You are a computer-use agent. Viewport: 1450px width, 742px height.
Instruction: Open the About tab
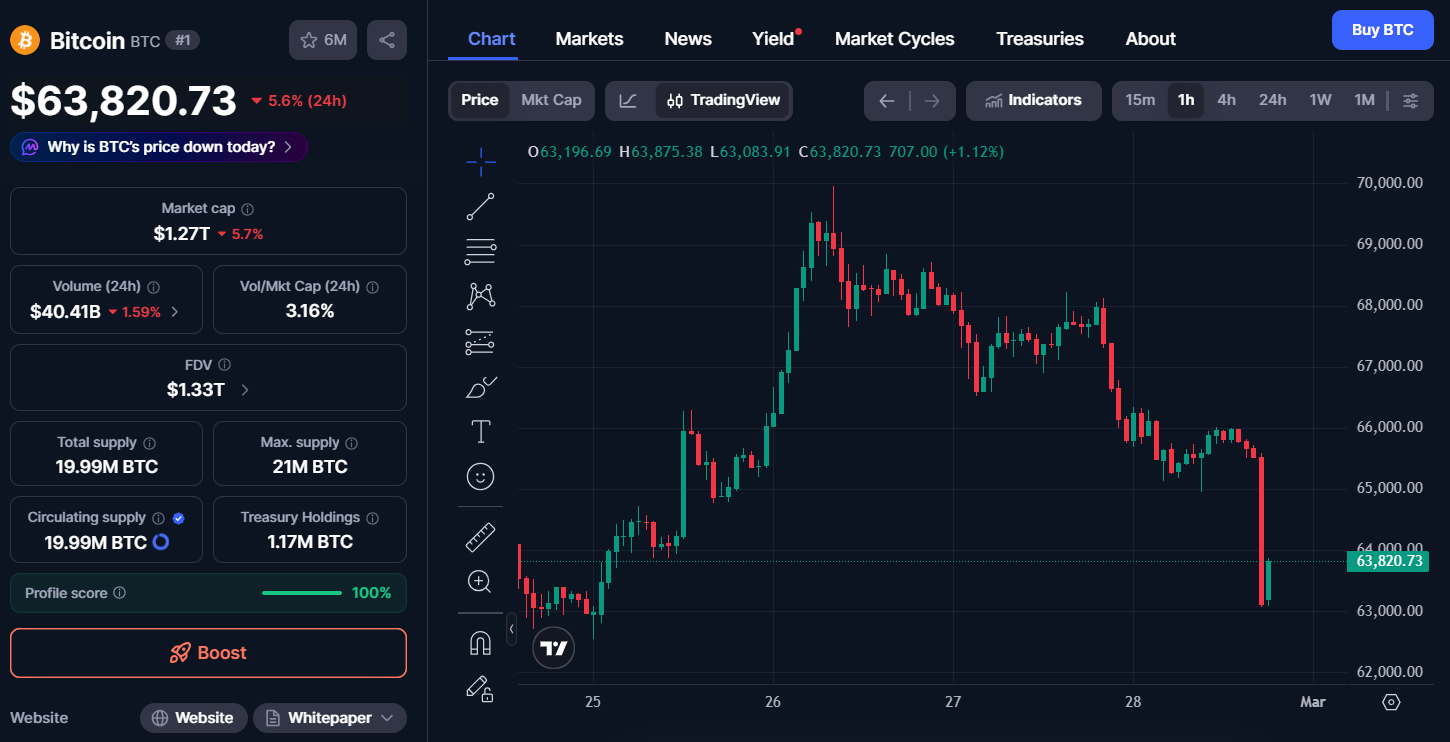pyautogui.click(x=1151, y=39)
